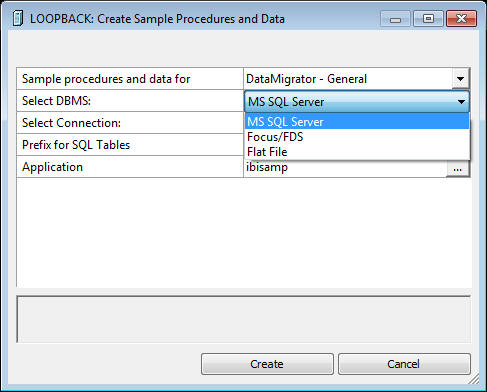Close the LOOPBACK dialog window
487x392 pixels.
(x=461, y=19)
